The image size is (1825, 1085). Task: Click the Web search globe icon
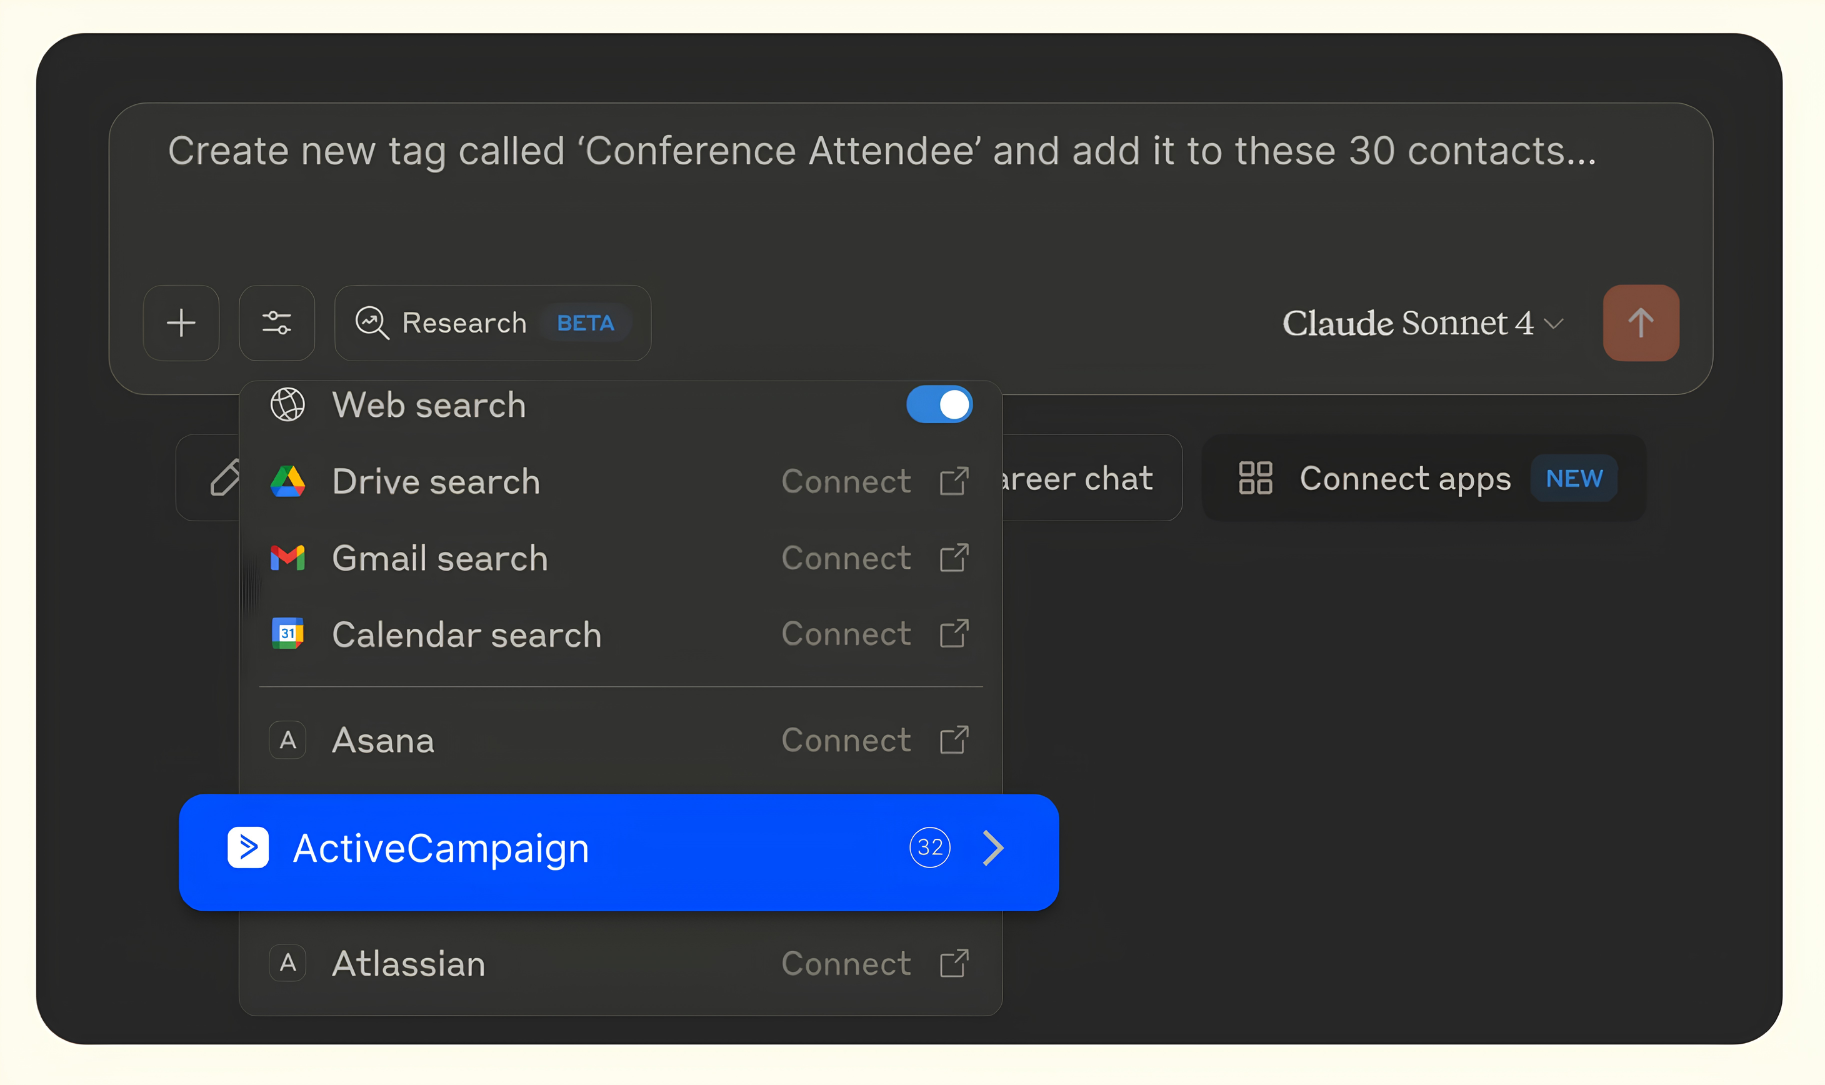tap(288, 405)
